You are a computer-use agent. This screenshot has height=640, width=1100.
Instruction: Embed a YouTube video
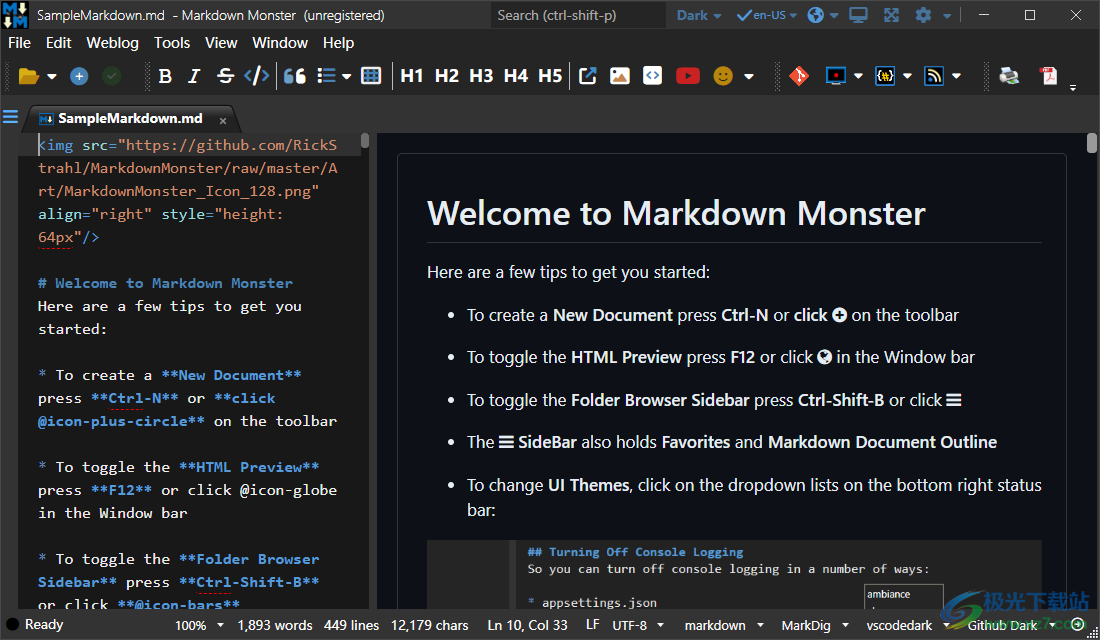688,76
